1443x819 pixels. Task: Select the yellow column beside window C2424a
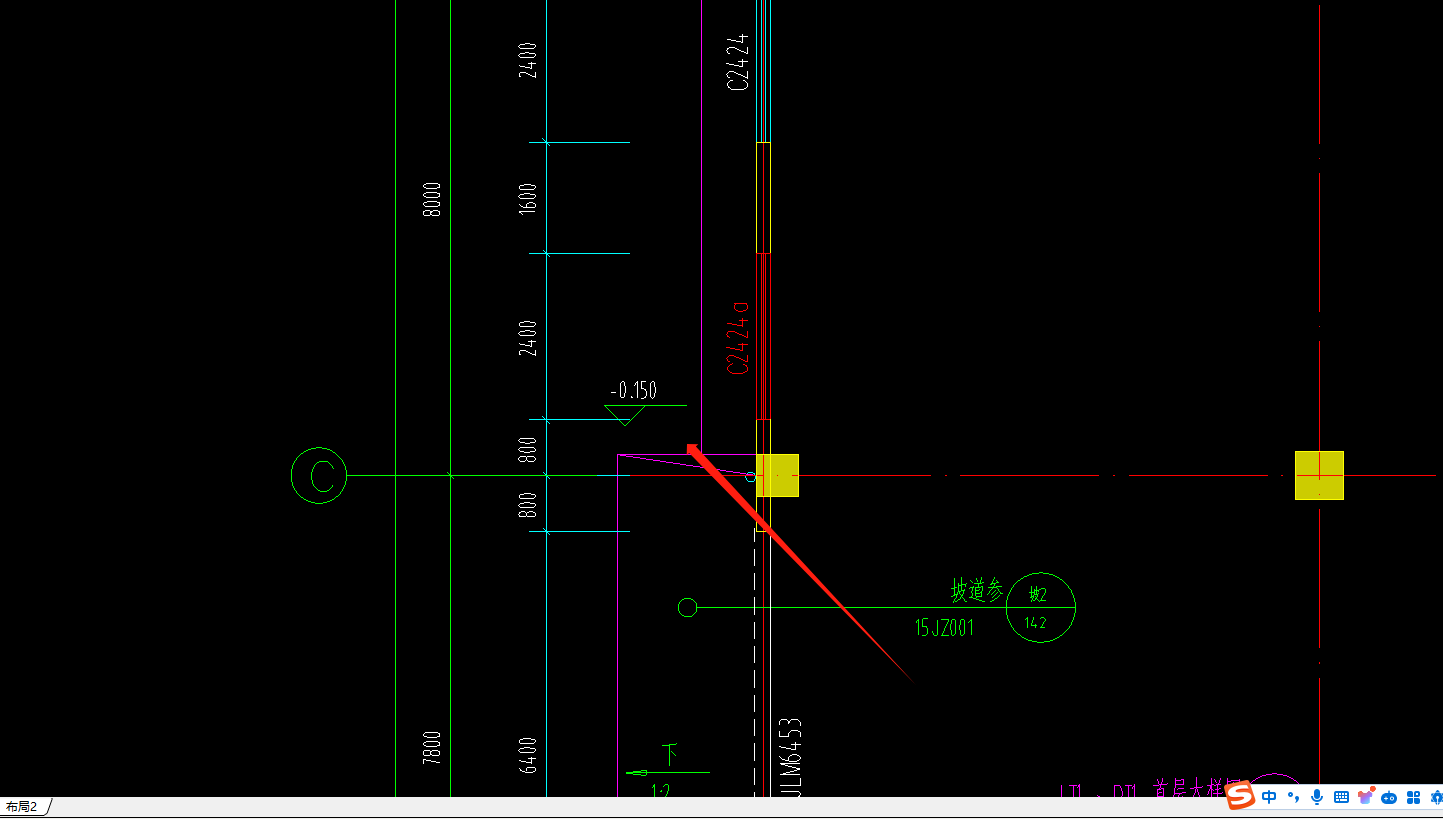coord(777,475)
